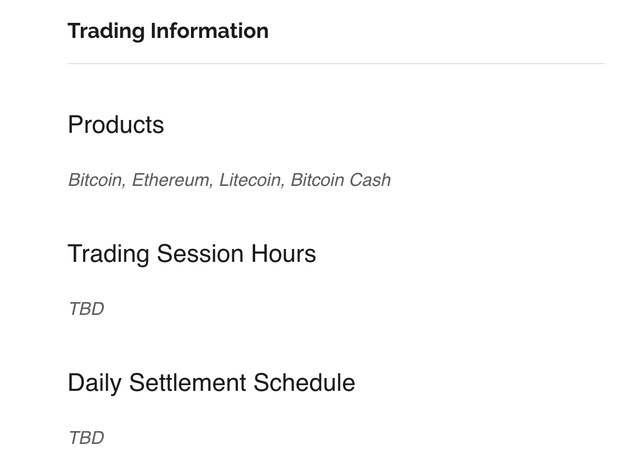Select the Products section heading
This screenshot has height=460, width=640.
[116, 124]
